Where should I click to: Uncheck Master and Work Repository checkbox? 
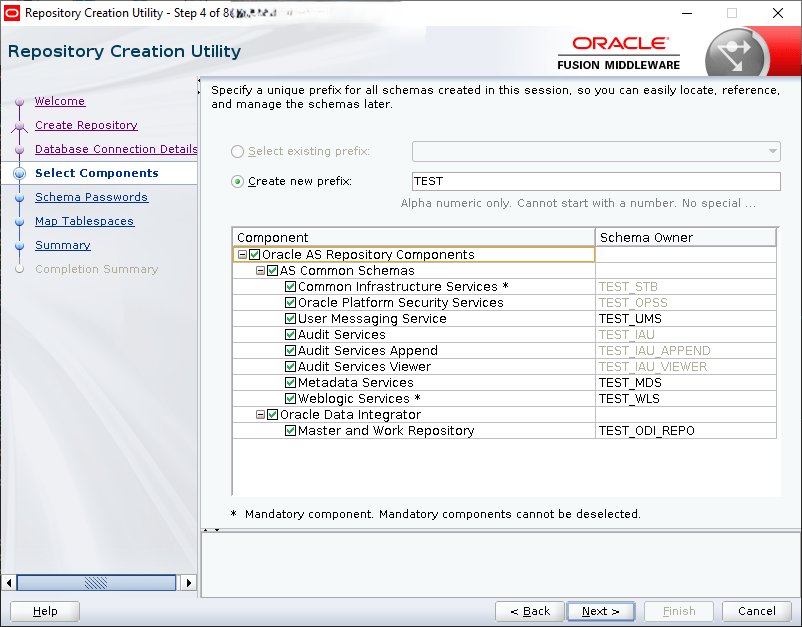pyautogui.click(x=291, y=431)
